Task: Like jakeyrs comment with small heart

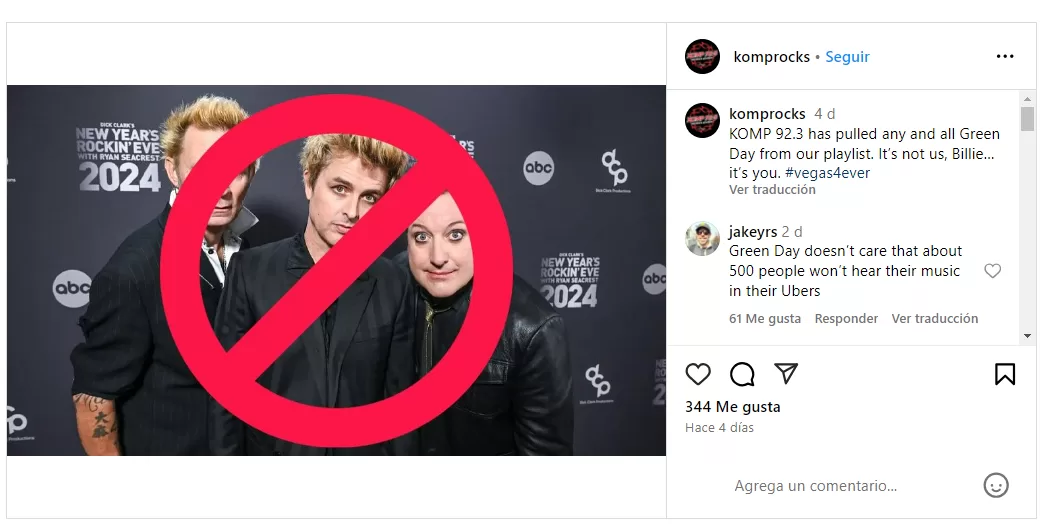Action: [992, 271]
